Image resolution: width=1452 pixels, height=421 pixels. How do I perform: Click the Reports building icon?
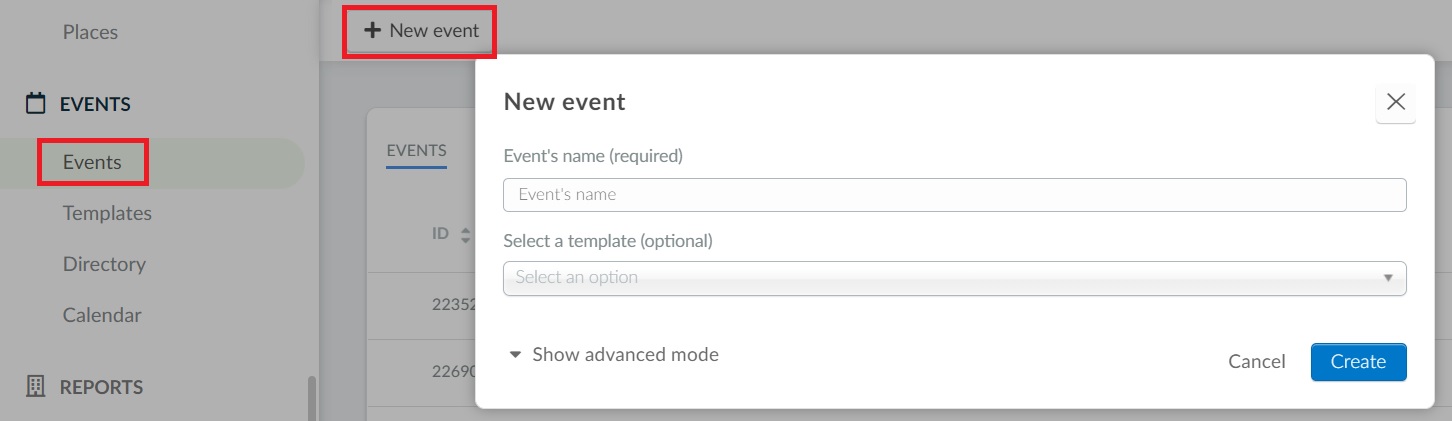coord(36,387)
